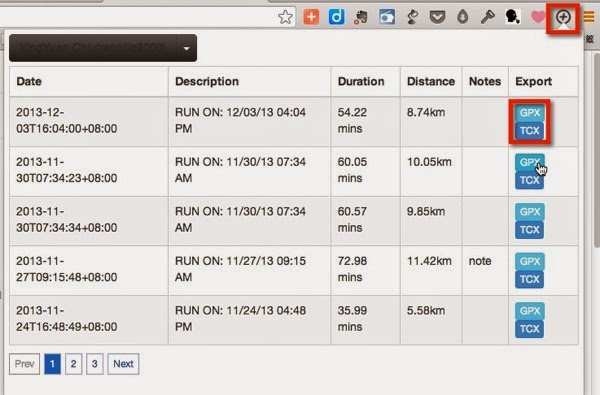The width and height of the screenshot is (600, 395).
Task: Export TCX for 9.85km run
Action: click(x=530, y=230)
